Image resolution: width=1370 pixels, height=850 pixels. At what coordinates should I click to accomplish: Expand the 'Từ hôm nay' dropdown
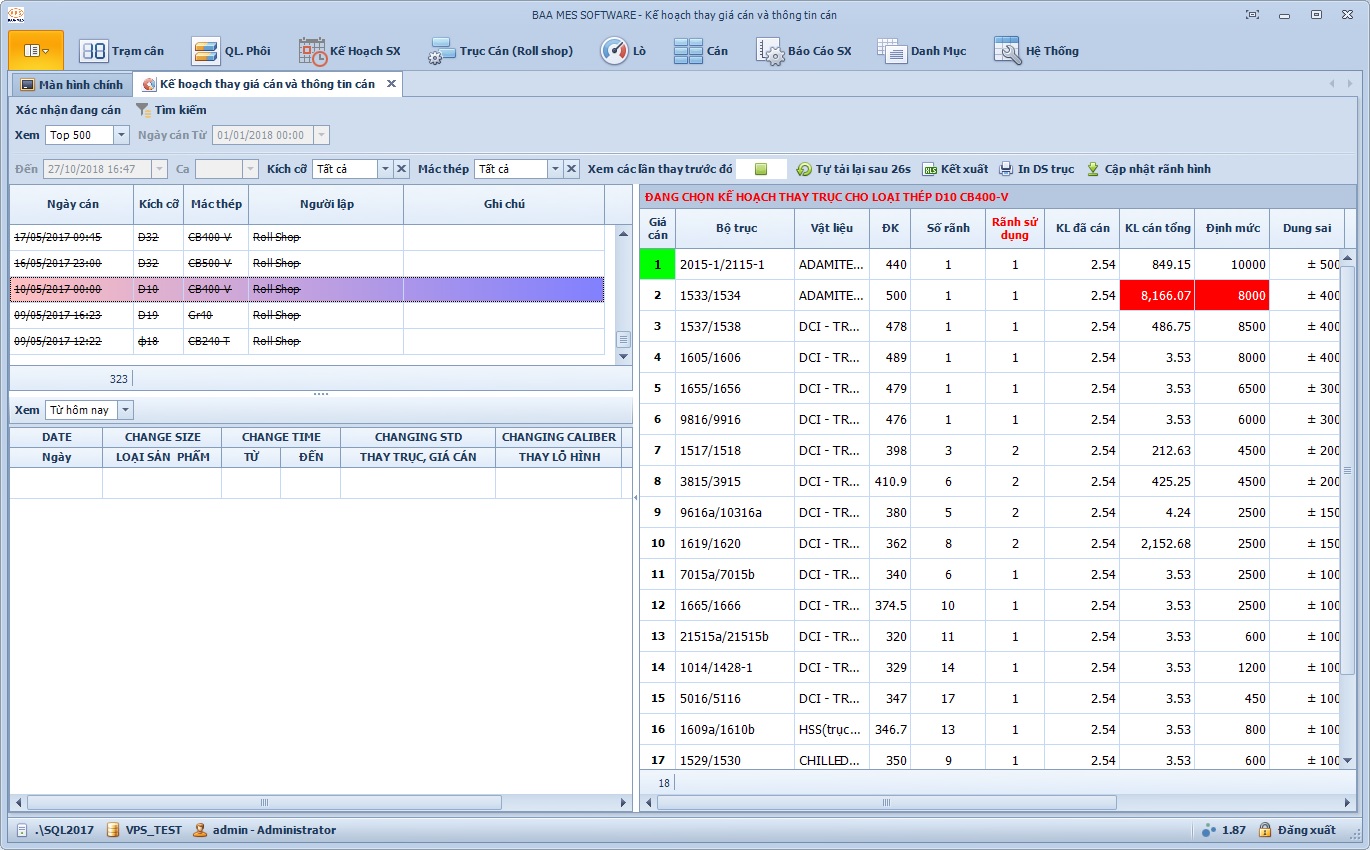(125, 410)
